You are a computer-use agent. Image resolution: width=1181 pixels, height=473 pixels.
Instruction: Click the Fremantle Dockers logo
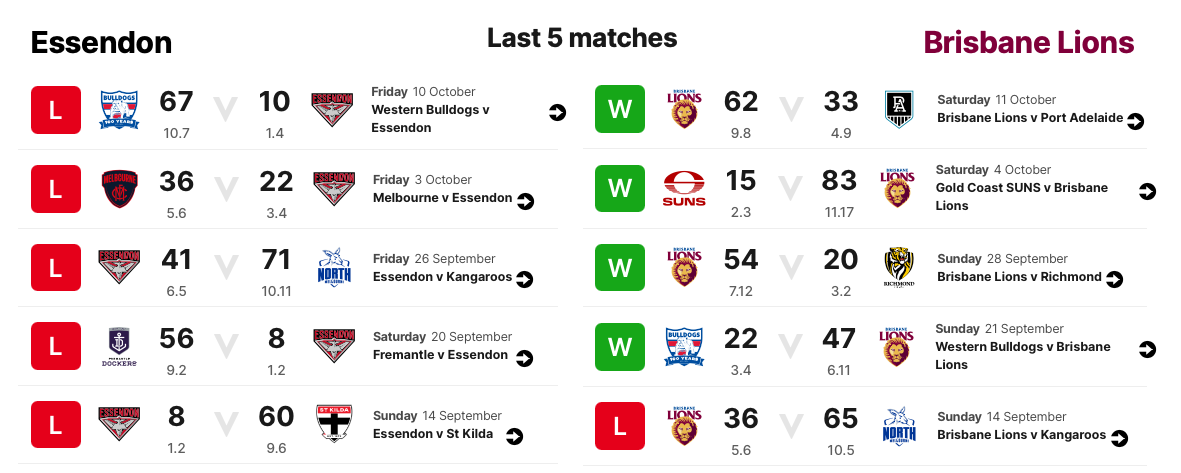119,347
